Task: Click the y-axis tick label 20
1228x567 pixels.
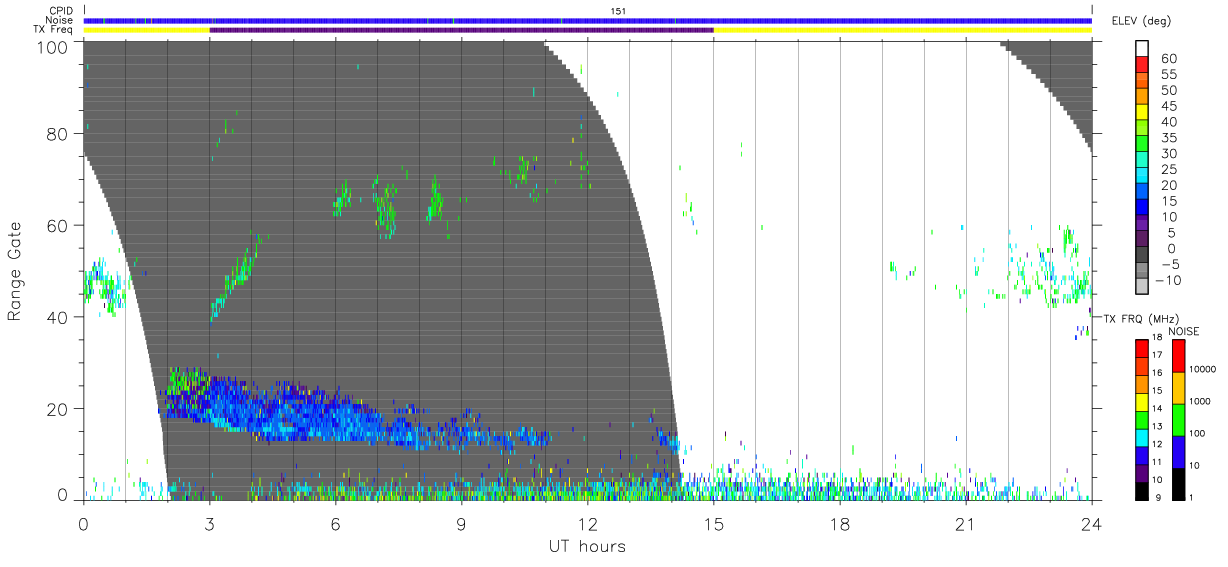Action: pos(55,410)
